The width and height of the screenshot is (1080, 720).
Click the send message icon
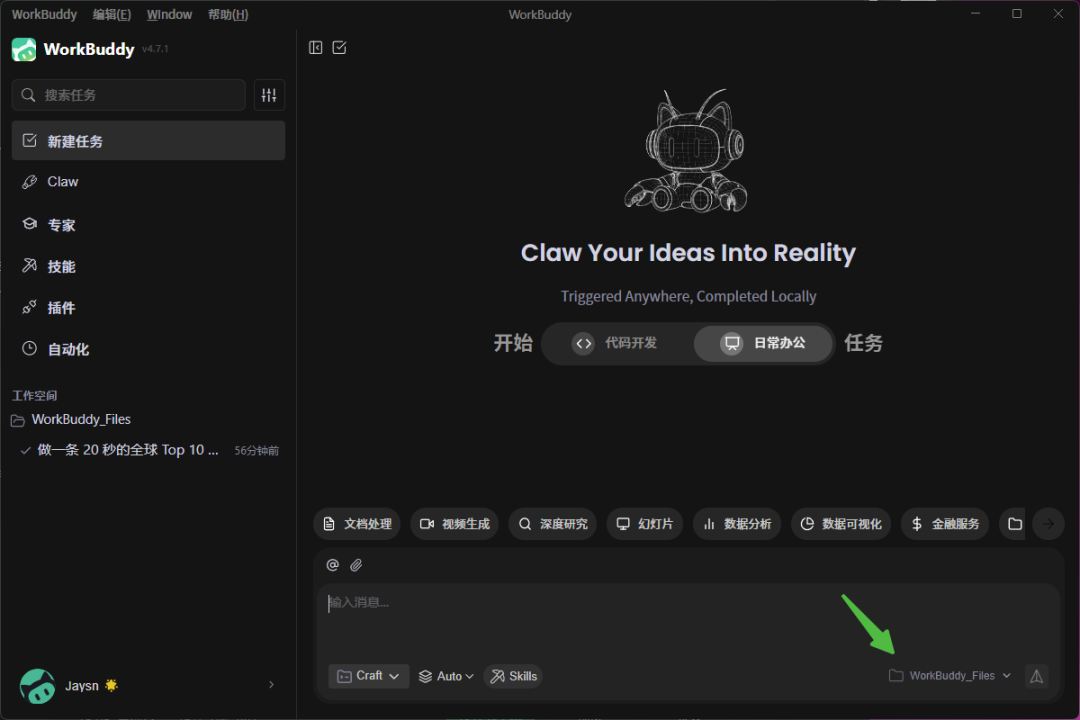(1037, 676)
